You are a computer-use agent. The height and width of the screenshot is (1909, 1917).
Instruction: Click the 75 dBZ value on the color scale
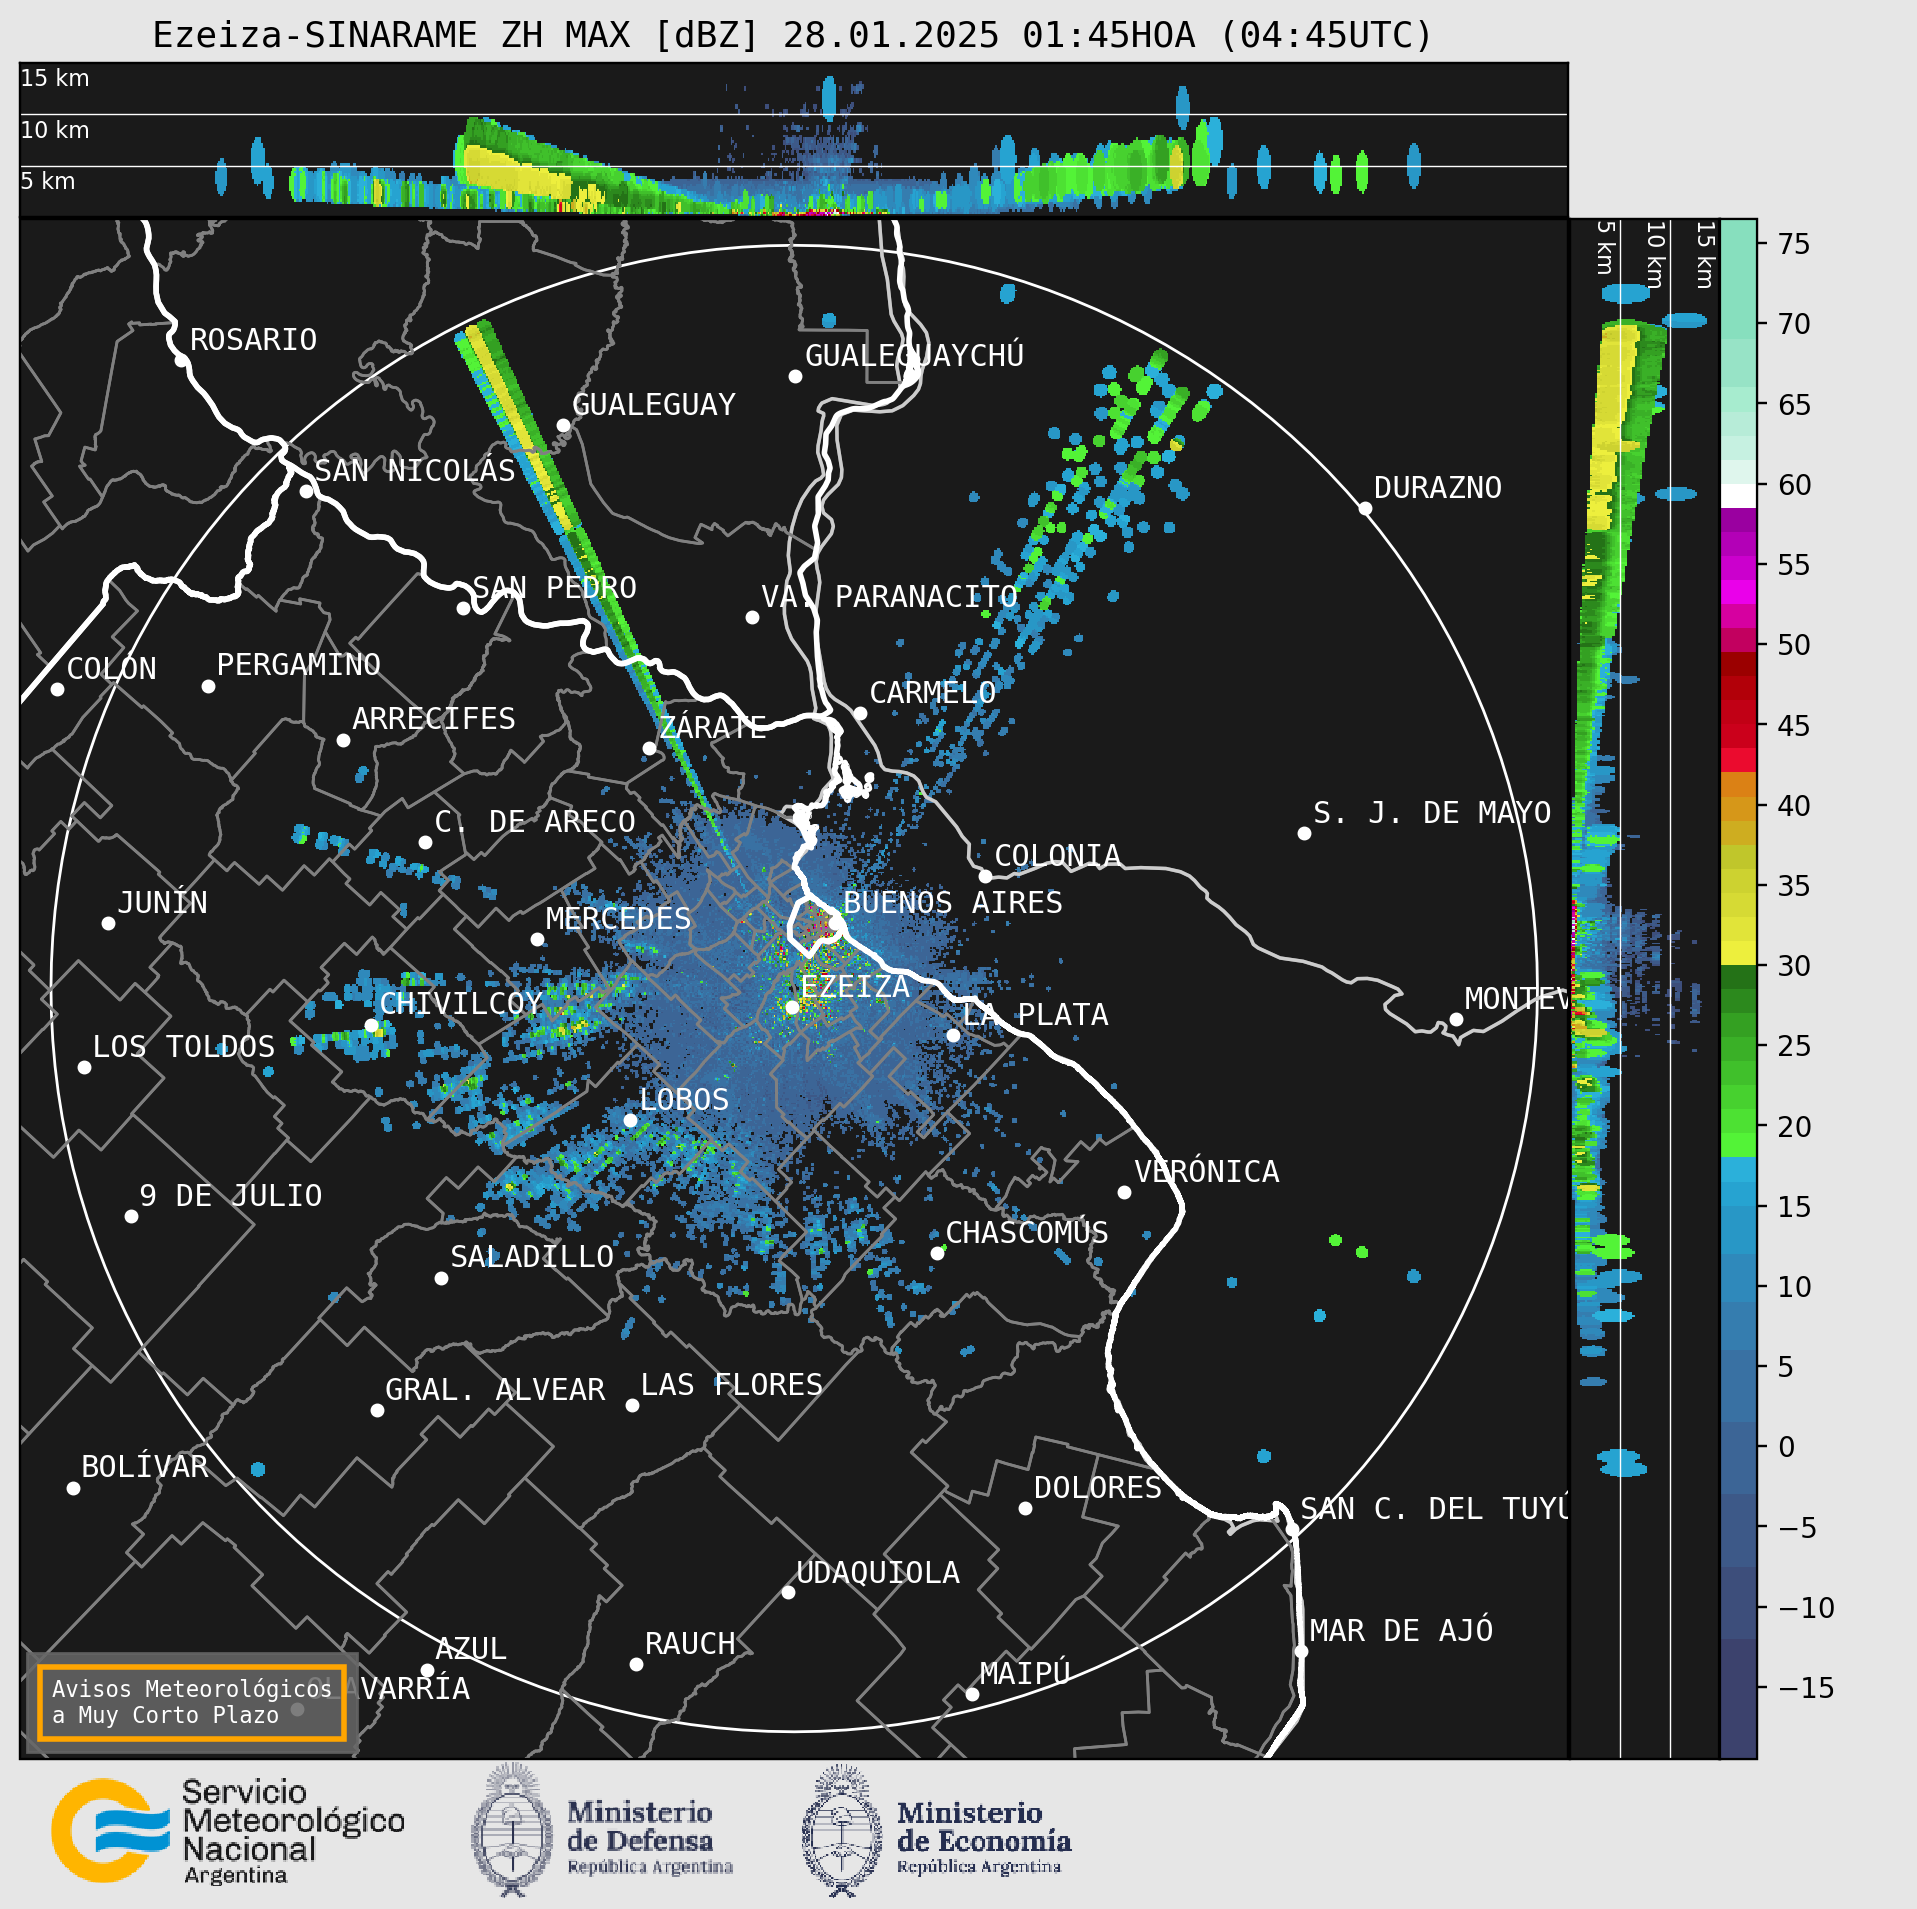pyautogui.click(x=1794, y=244)
